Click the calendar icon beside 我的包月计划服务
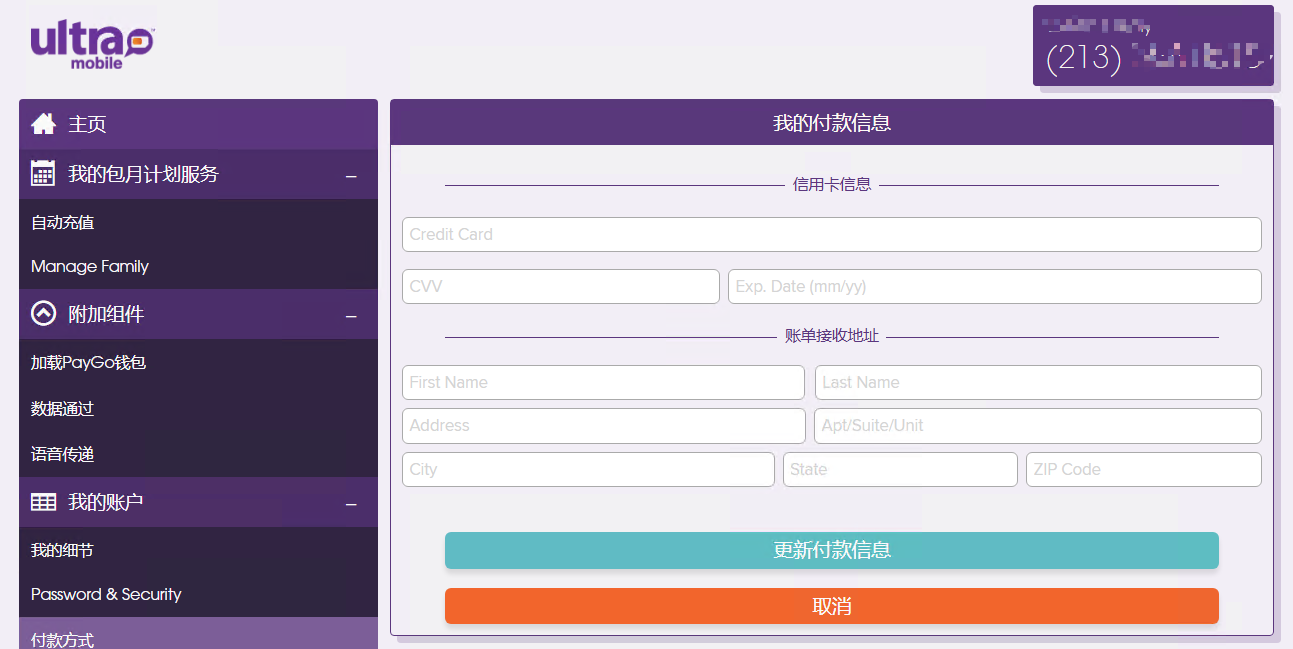This screenshot has height=649, width=1293. [x=43, y=174]
